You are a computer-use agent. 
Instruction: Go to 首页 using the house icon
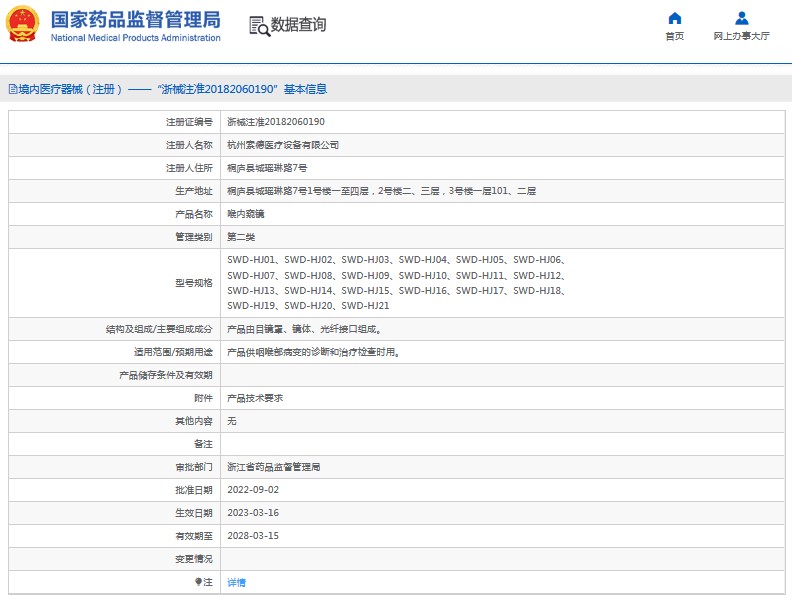click(x=674, y=18)
